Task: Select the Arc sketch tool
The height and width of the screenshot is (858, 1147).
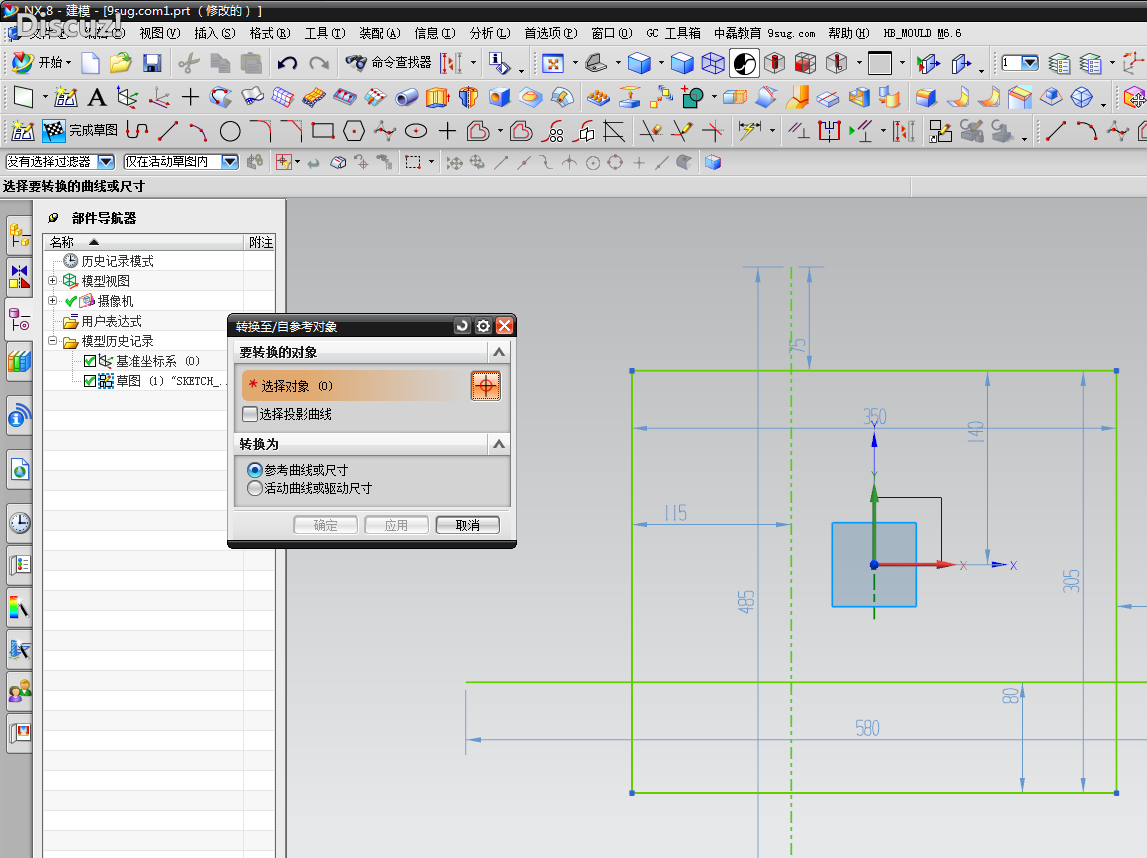Action: tap(199, 132)
